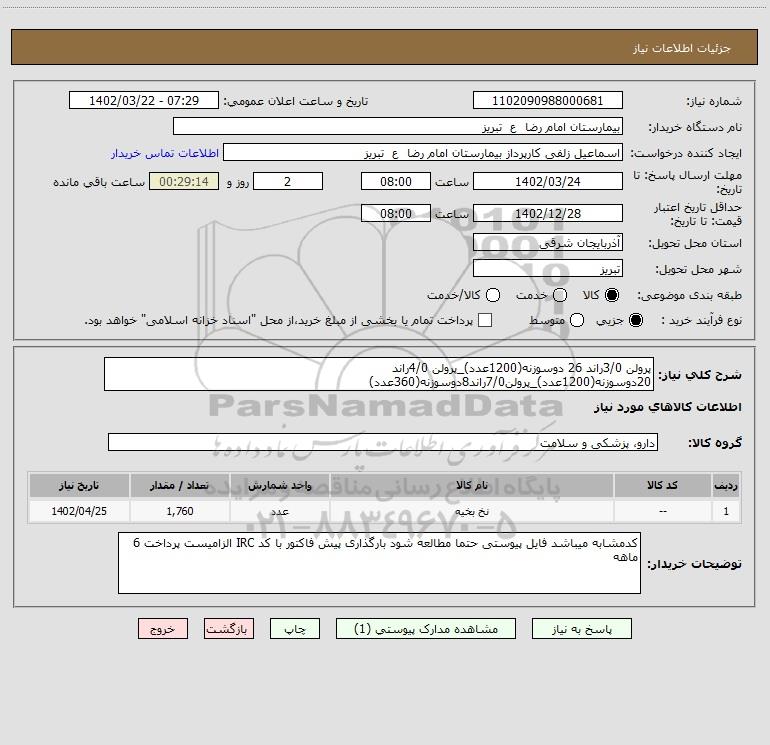Click the province field آذربایجان شرقی
Screen dimensions: 770x745
click(x=548, y=243)
